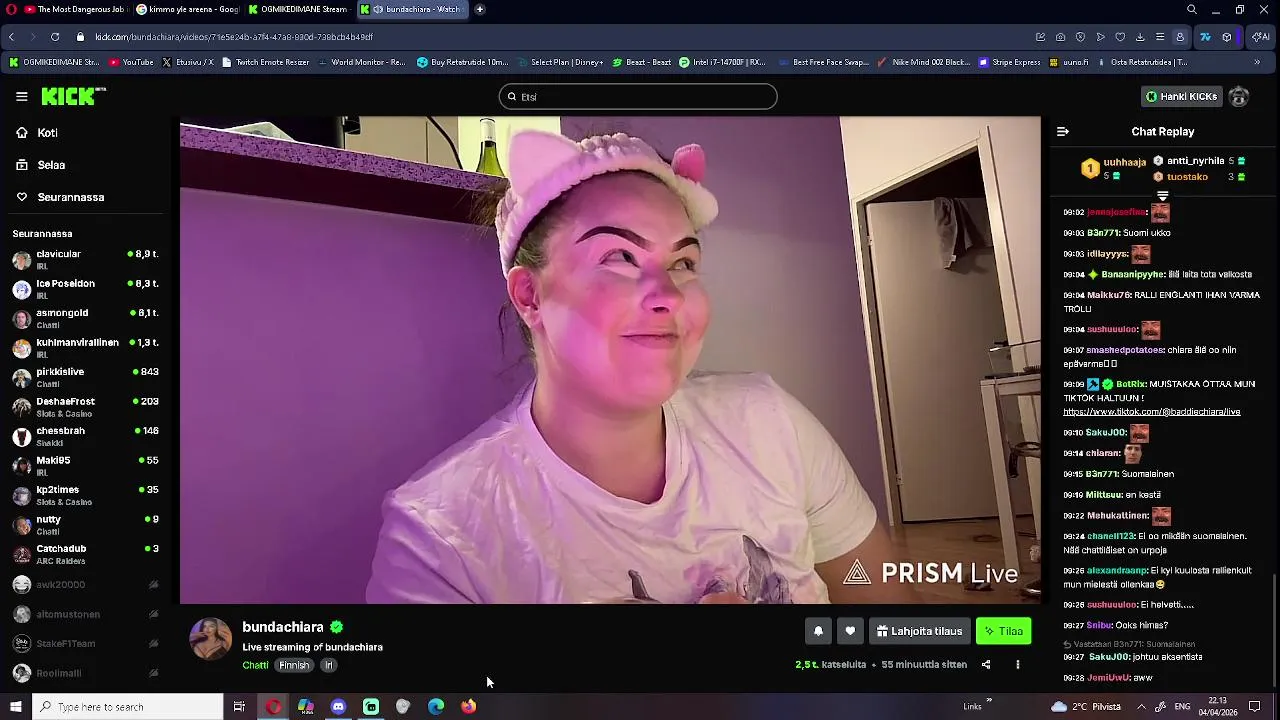The width and height of the screenshot is (1280, 720).
Task: Switch to OGMIKEDIMANE Stream tab
Action: coord(298,9)
